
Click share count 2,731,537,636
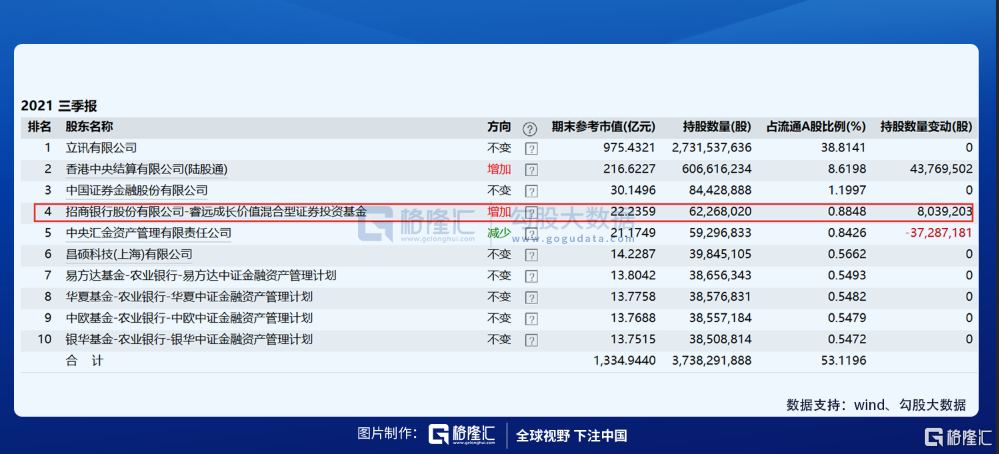[x=712, y=148]
